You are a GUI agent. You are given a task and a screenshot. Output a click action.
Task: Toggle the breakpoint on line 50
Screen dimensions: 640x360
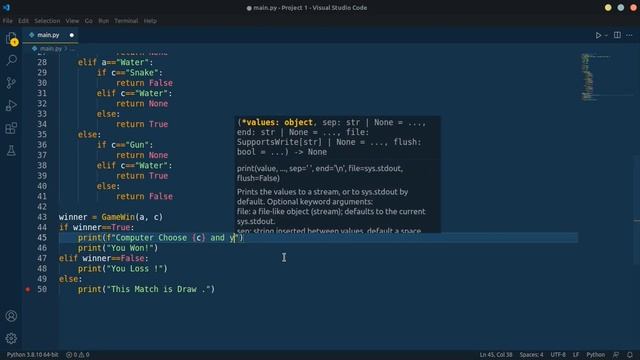tap(28, 289)
